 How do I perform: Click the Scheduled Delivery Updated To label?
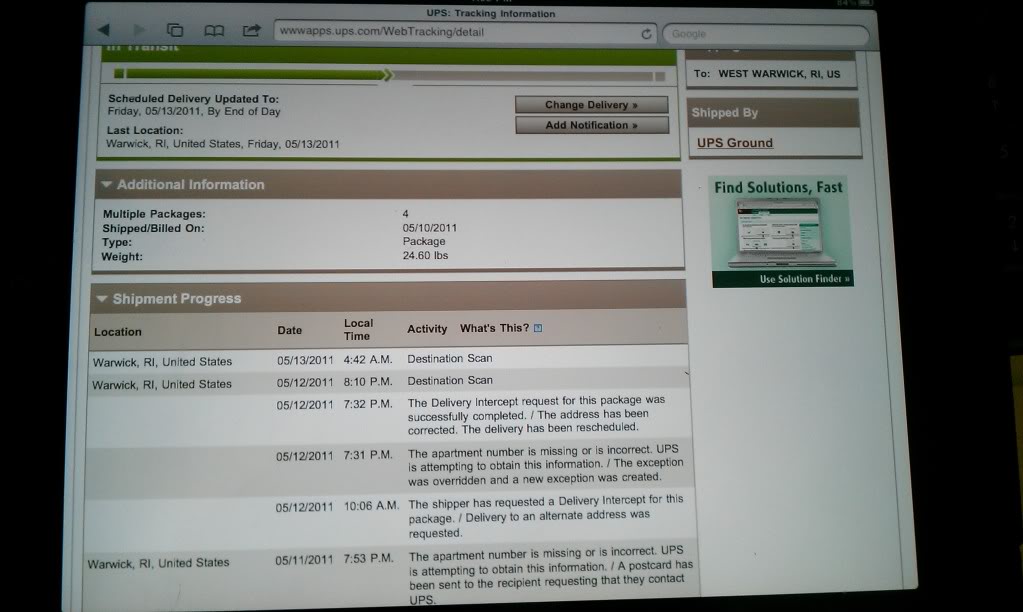pos(193,99)
